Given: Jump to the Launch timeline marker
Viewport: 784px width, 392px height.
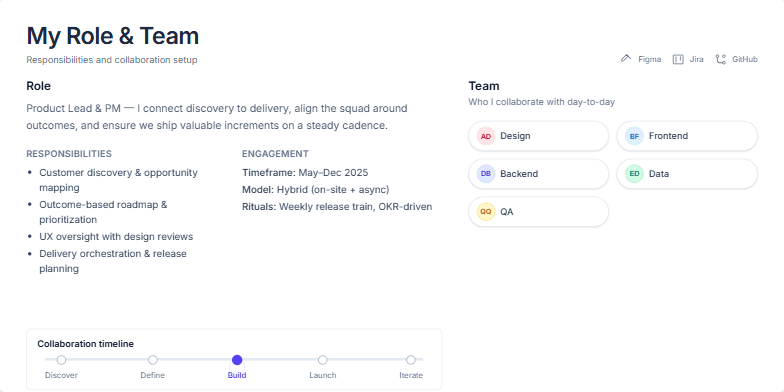Looking at the screenshot, I should (322, 360).
